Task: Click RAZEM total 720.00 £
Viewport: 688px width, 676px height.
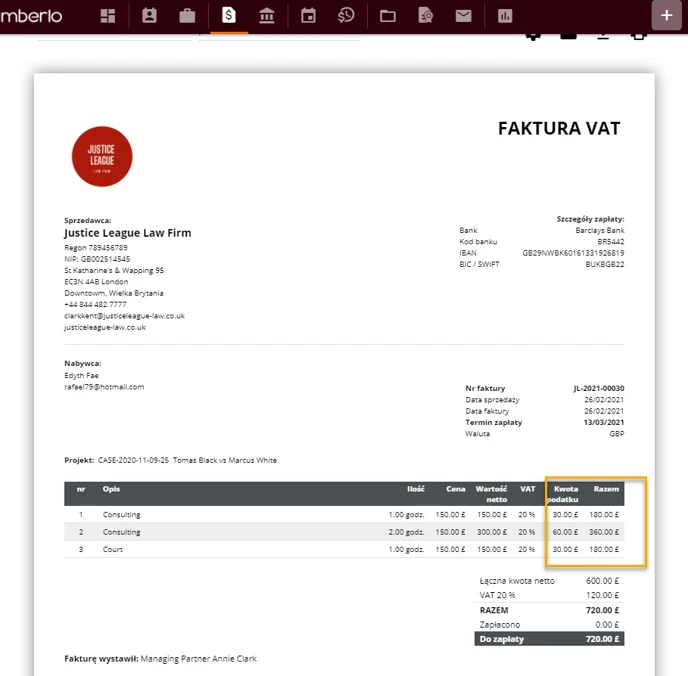Action: pos(602,610)
